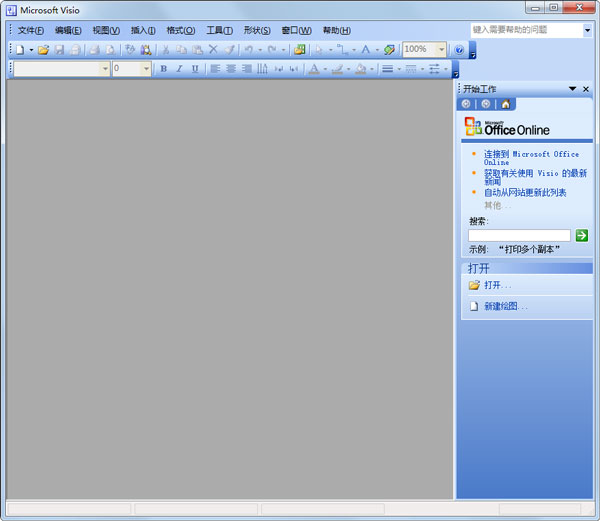Screen dimensions: 600x521
Task: Toggle Align Left
Action: (x=215, y=69)
